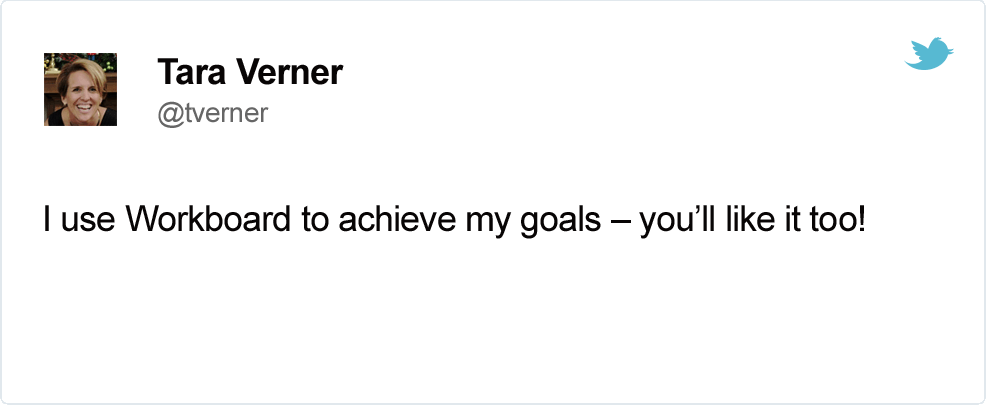This screenshot has width=986, height=405.
Task: Click the name Tara Verner
Action: coord(250,72)
